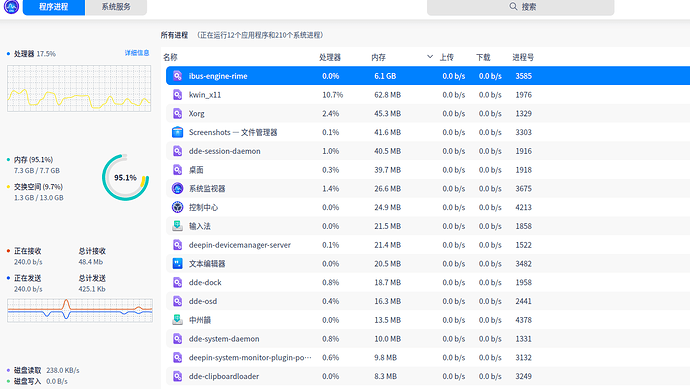Click the dde-system-daemon process icon
Viewport: 690px width, 389px height.
177,339
